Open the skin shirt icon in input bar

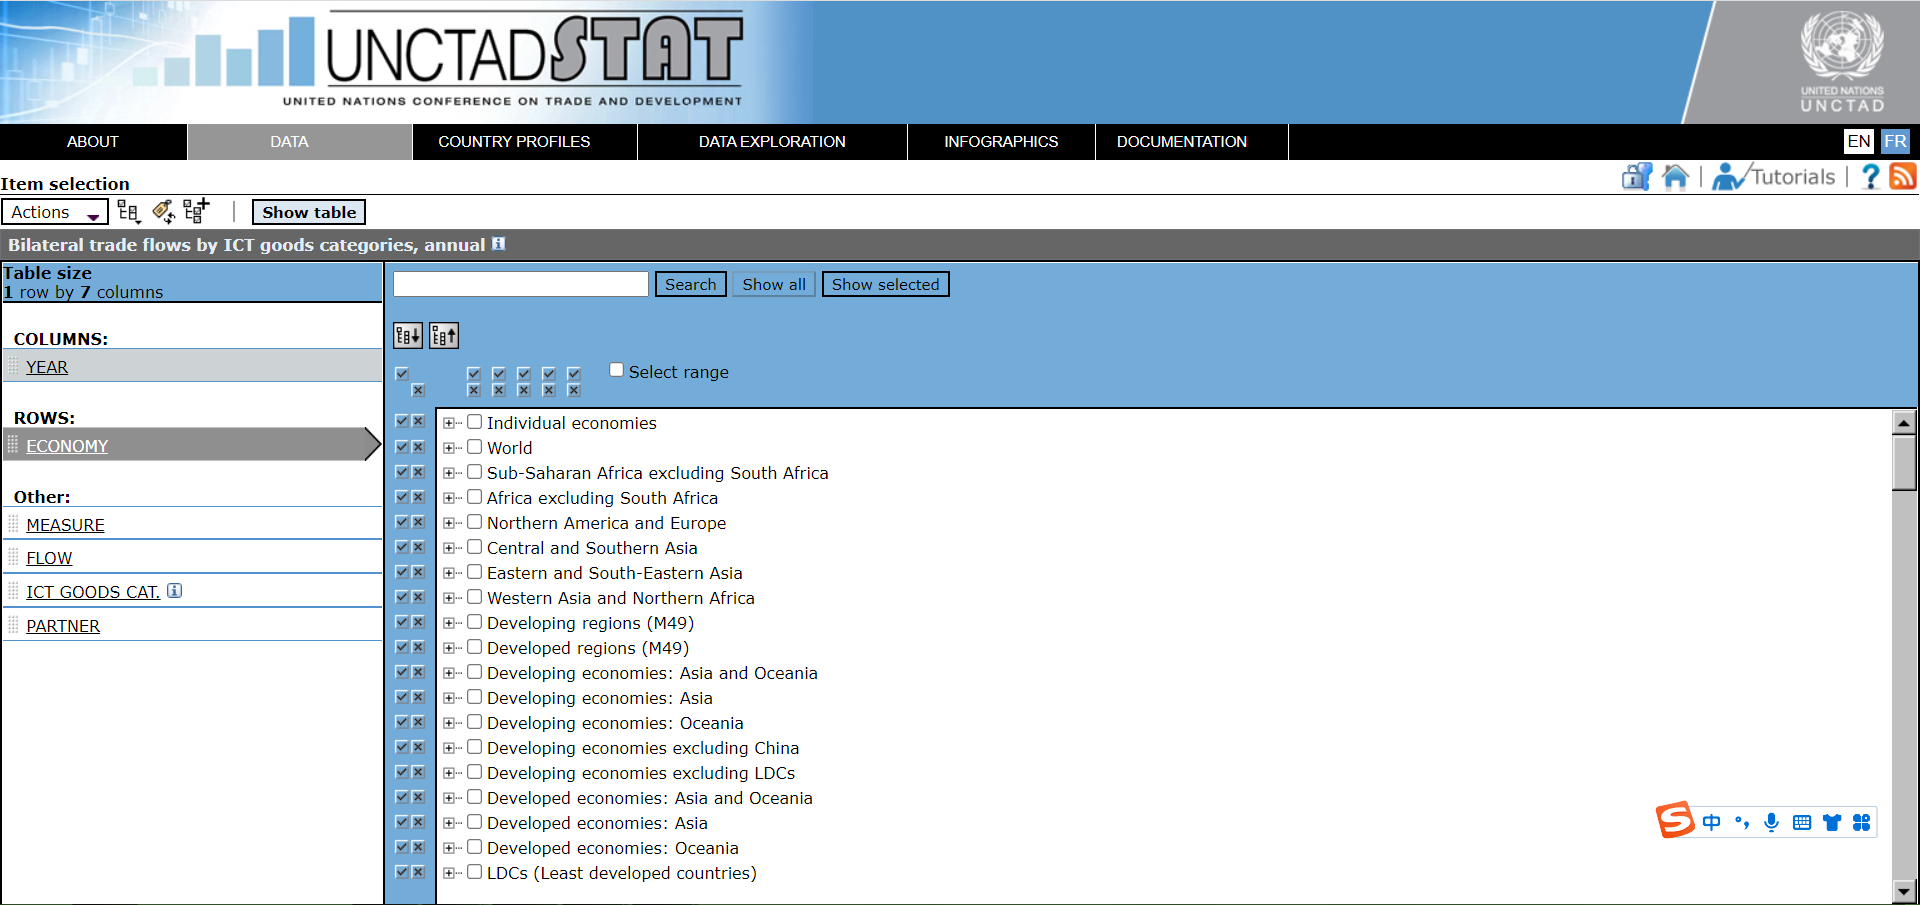[x=1832, y=822]
